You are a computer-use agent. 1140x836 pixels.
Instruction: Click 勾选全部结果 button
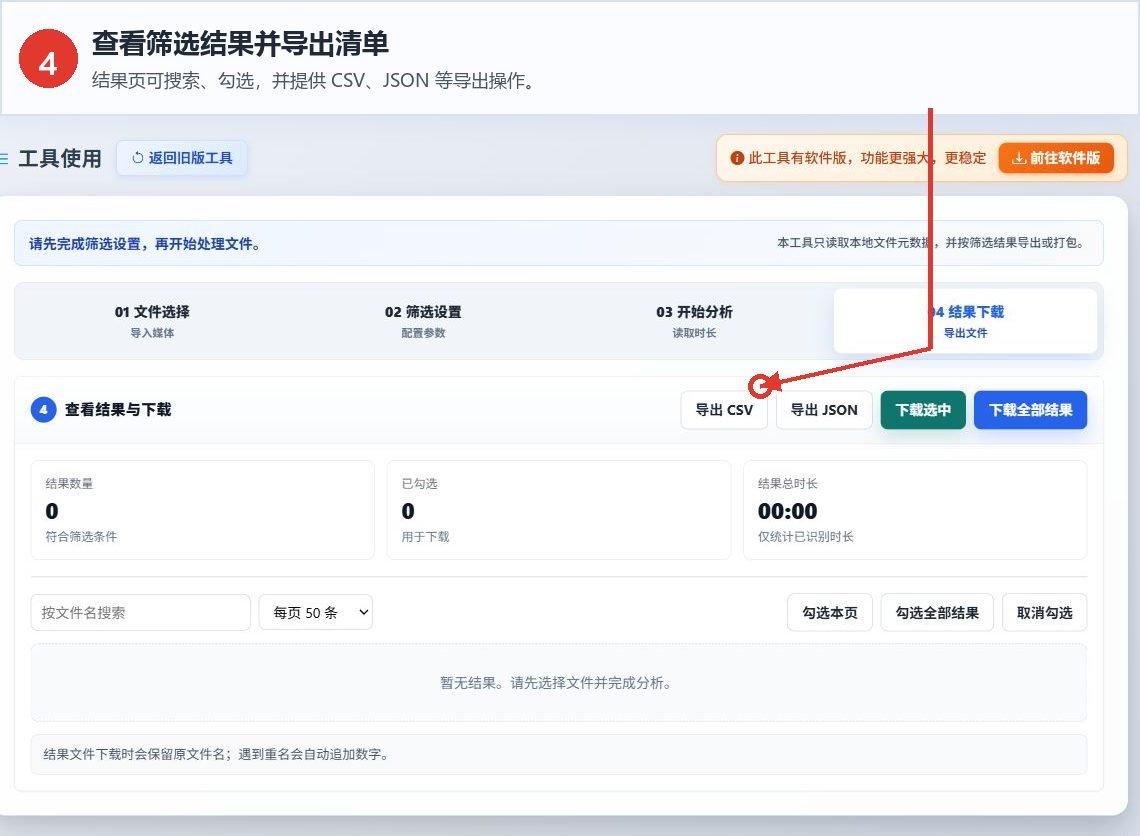click(937, 613)
